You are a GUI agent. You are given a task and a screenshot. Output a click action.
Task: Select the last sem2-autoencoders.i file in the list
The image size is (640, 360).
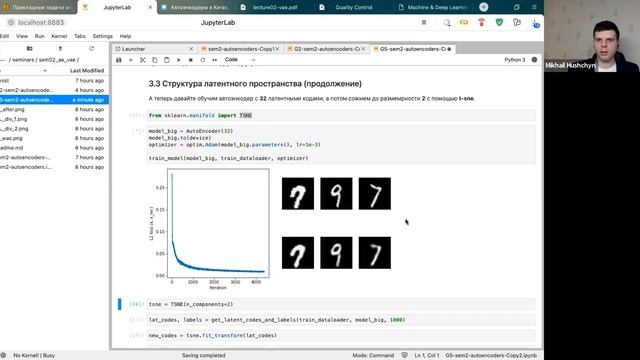click(x=54, y=167)
